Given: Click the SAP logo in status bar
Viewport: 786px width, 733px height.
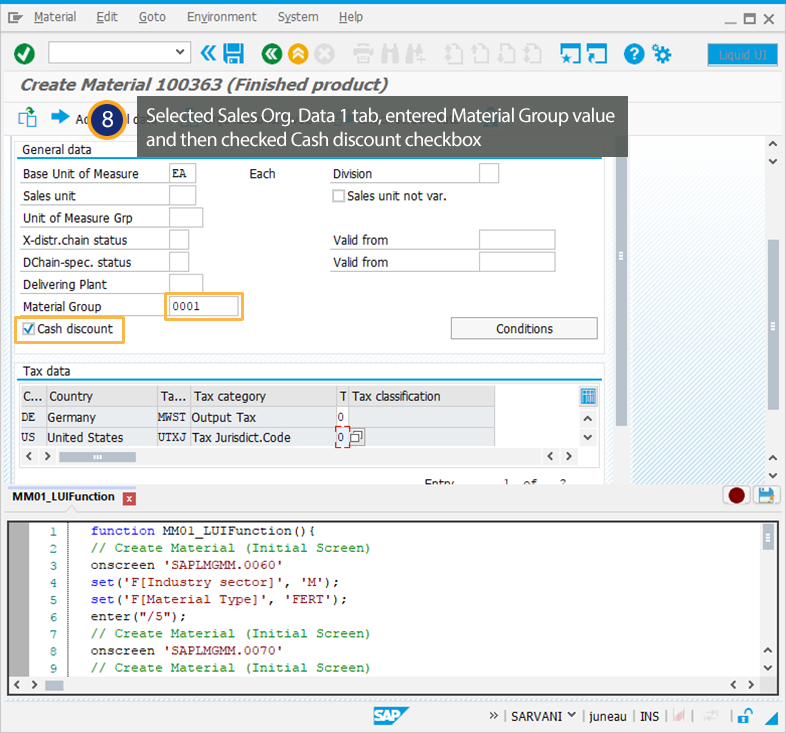Looking at the screenshot, I should (x=390, y=715).
